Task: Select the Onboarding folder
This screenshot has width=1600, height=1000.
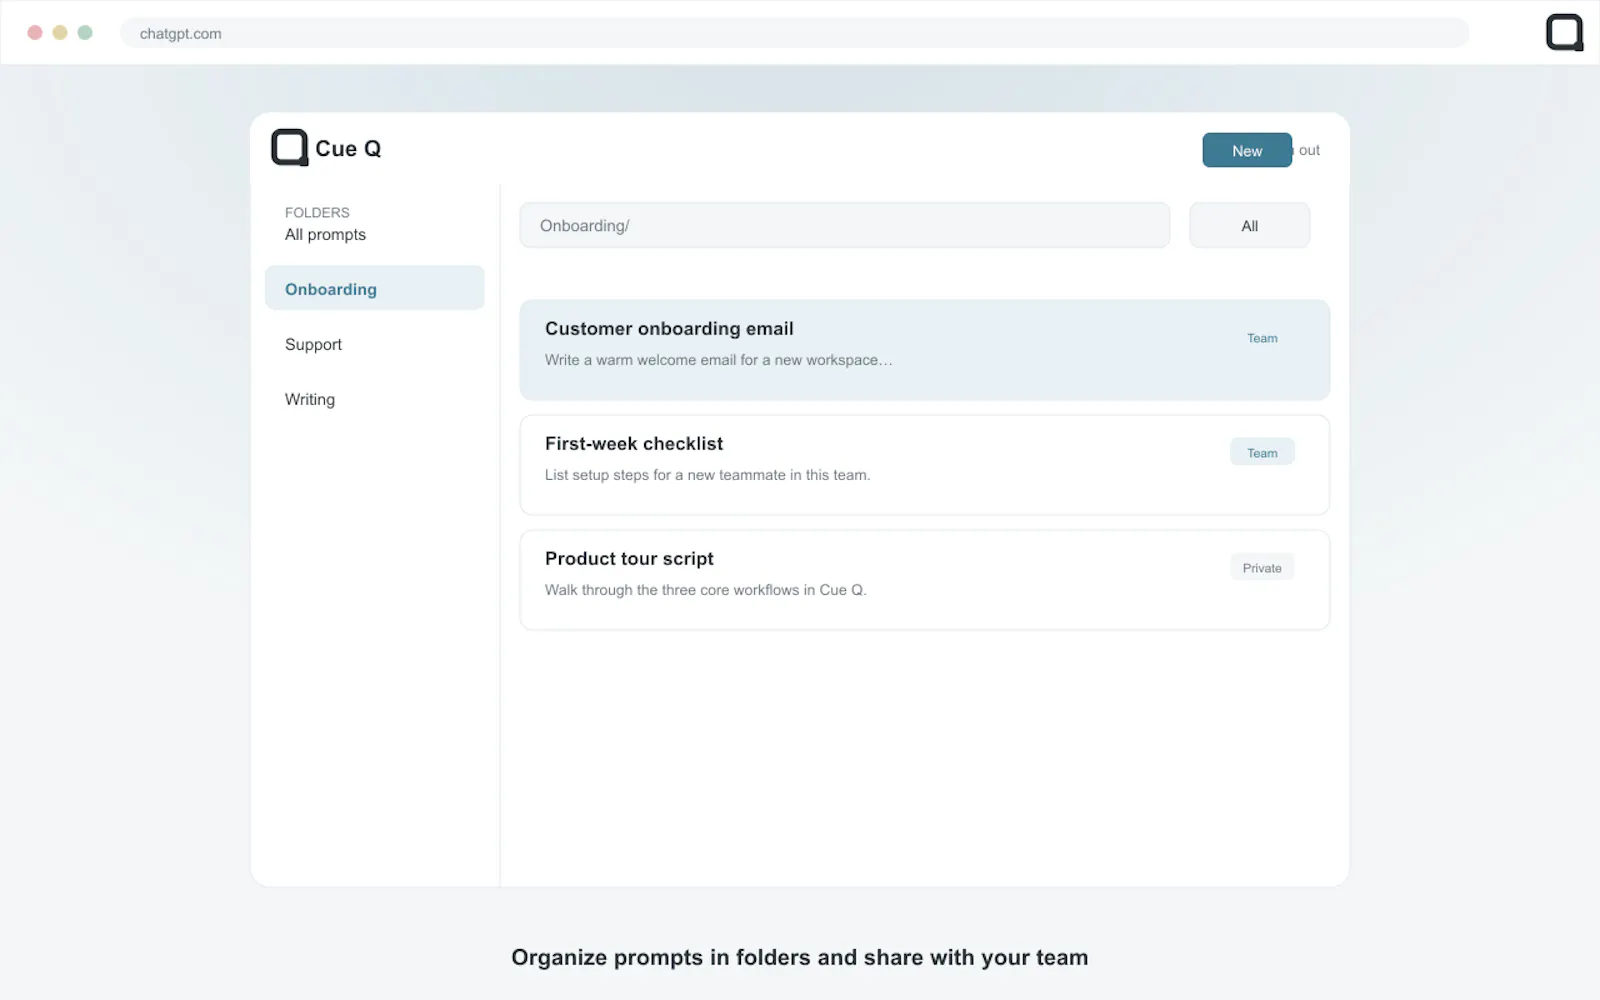Action: point(375,288)
